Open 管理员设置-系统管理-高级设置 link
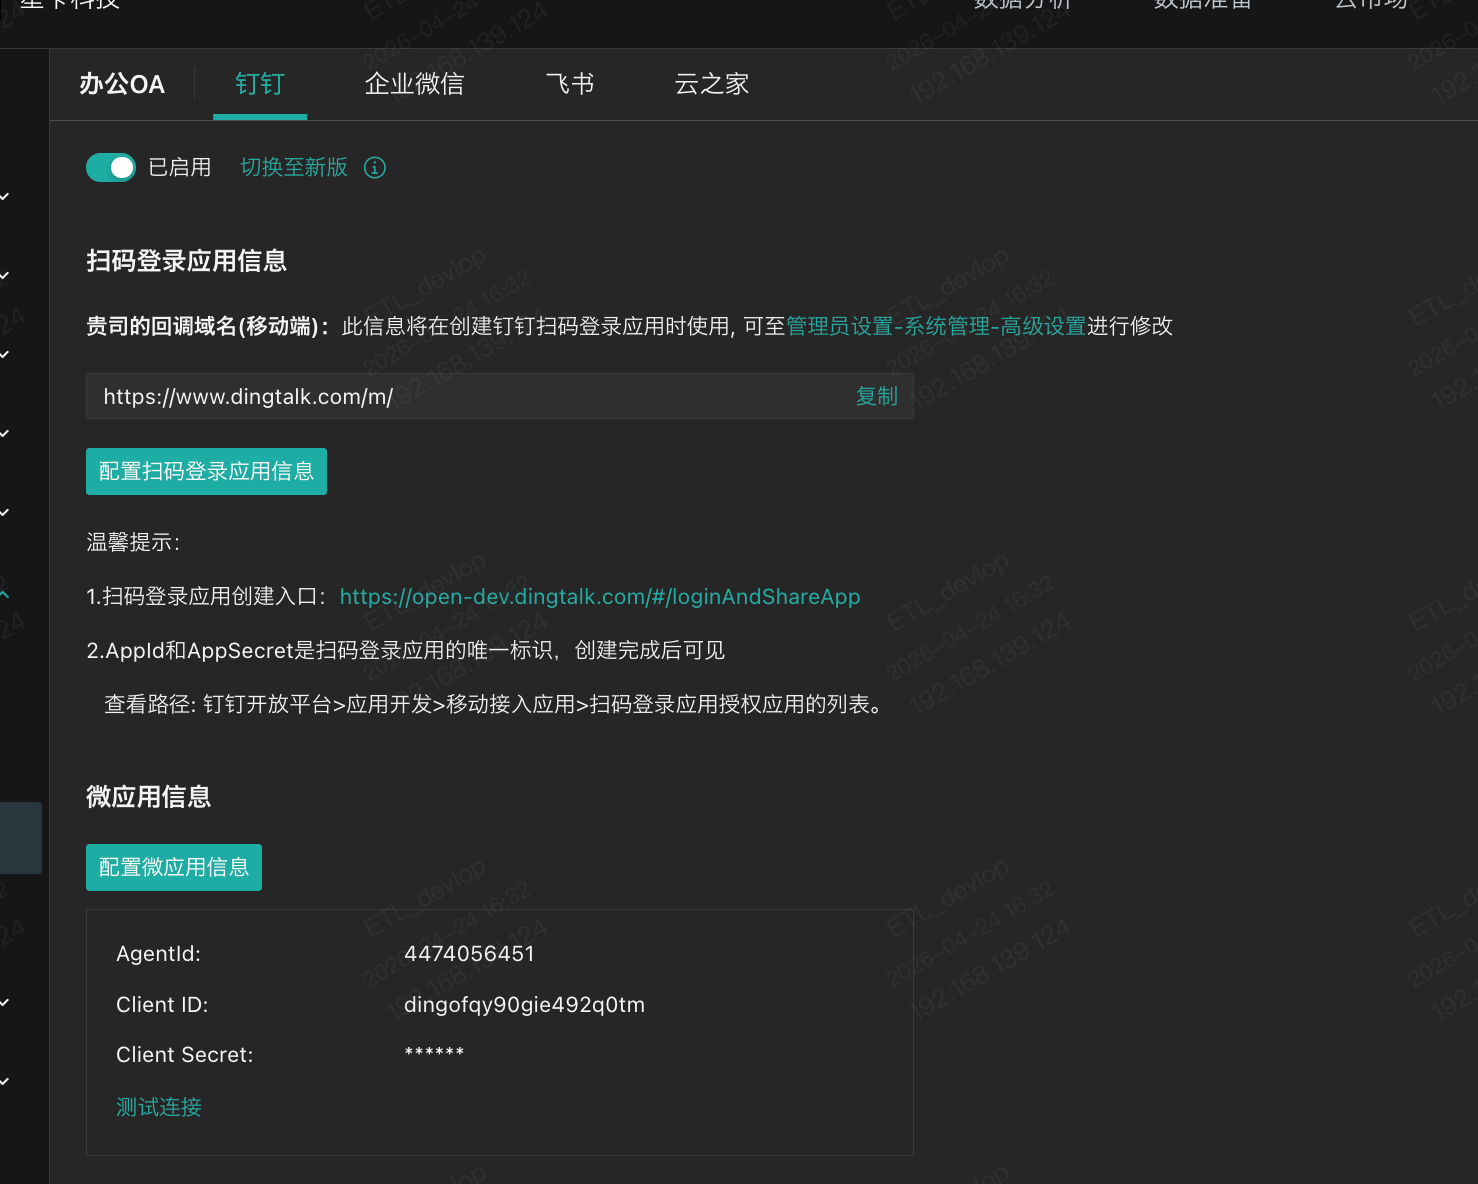Image resolution: width=1478 pixels, height=1184 pixels. [936, 326]
